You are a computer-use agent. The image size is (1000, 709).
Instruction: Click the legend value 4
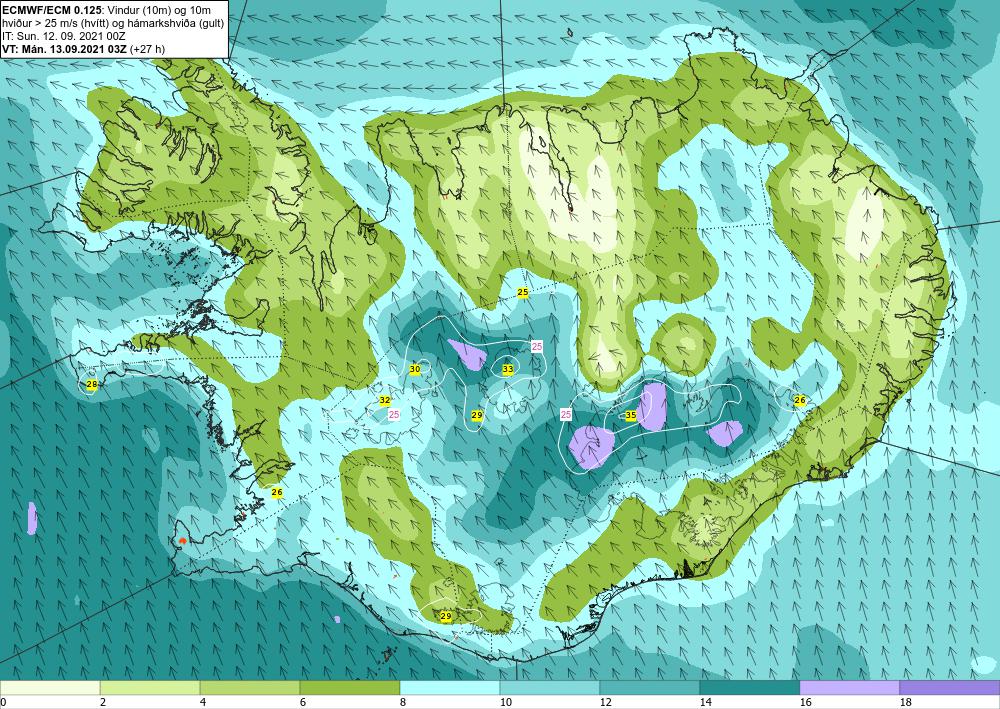(x=202, y=702)
